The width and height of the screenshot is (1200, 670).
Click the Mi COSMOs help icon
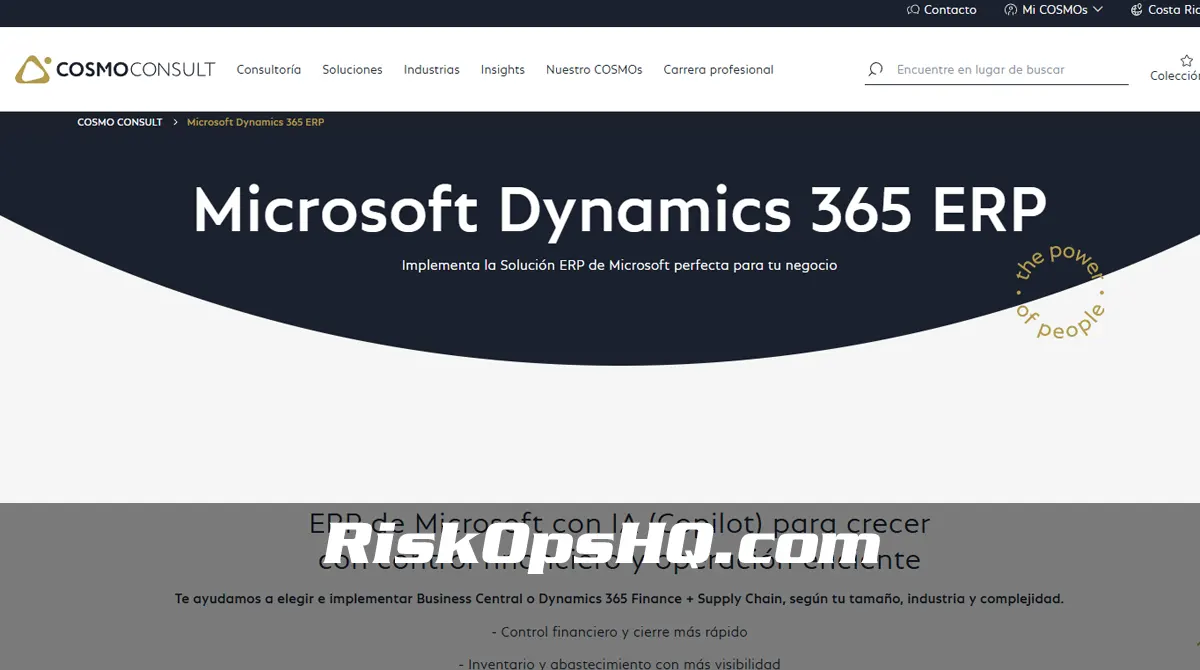pos(1011,10)
